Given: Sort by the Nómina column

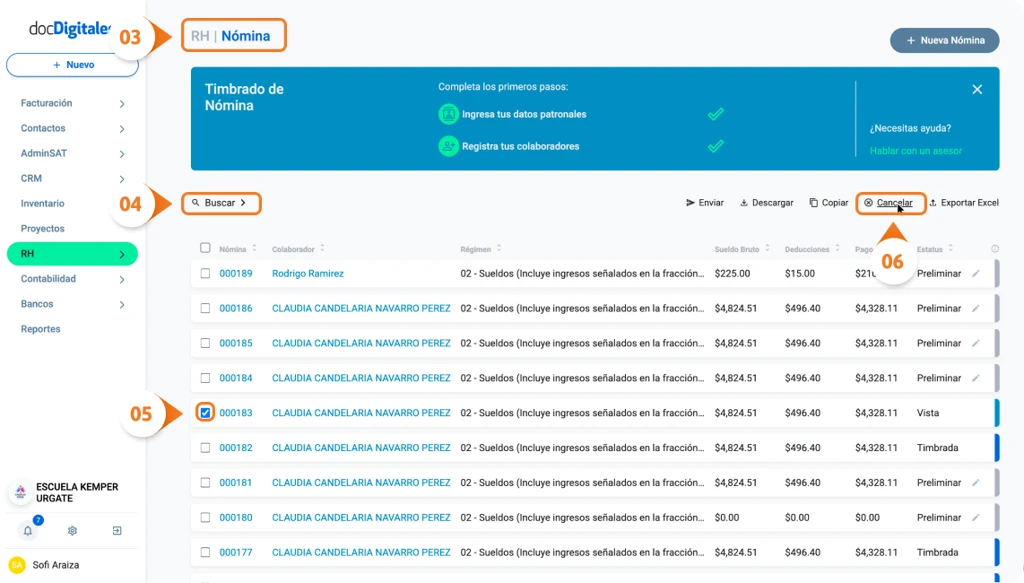Looking at the screenshot, I should (x=254, y=249).
